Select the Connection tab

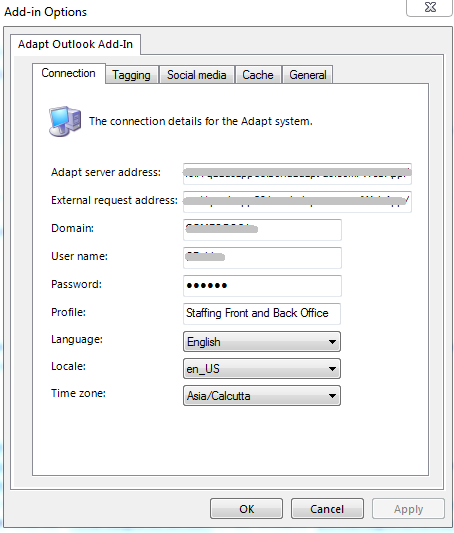[69, 73]
